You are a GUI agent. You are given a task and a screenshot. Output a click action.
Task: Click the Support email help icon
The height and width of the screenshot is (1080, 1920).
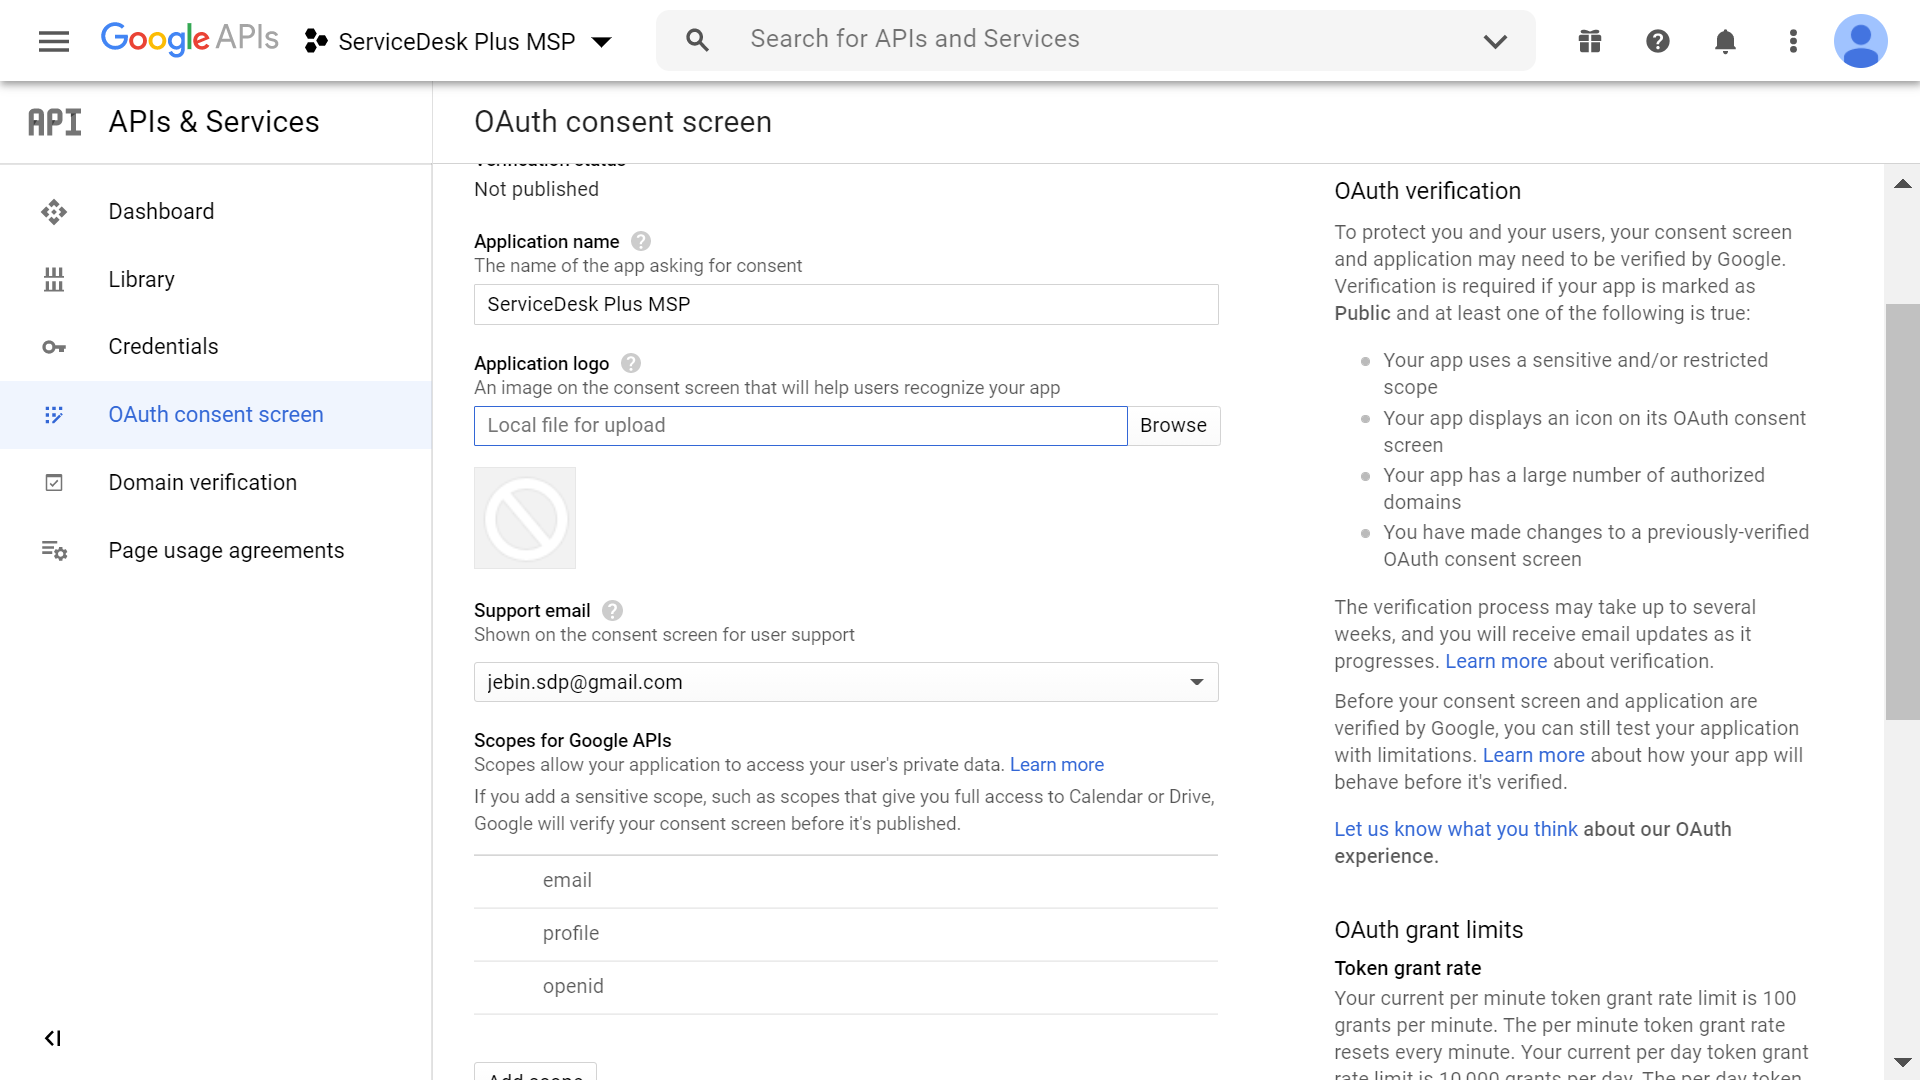point(613,610)
